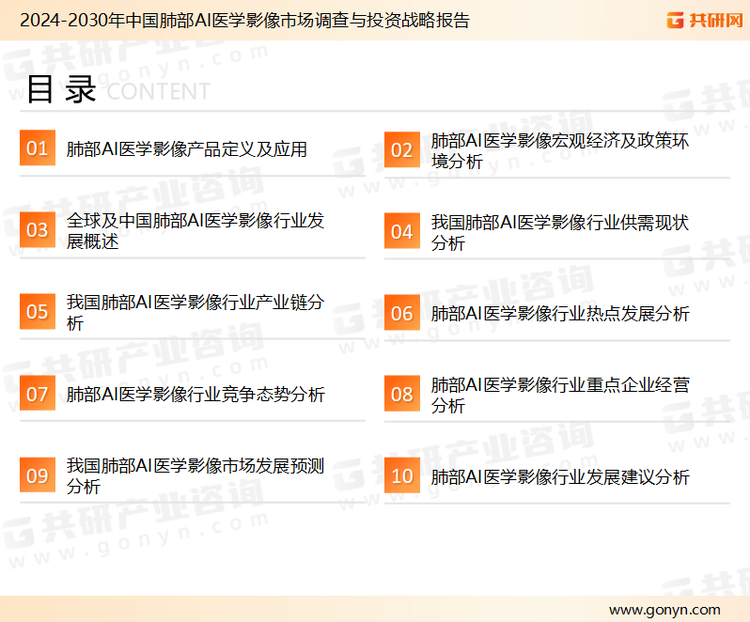Click the orange 04 number badge
Screen dimensions: 750x622
click(x=402, y=232)
